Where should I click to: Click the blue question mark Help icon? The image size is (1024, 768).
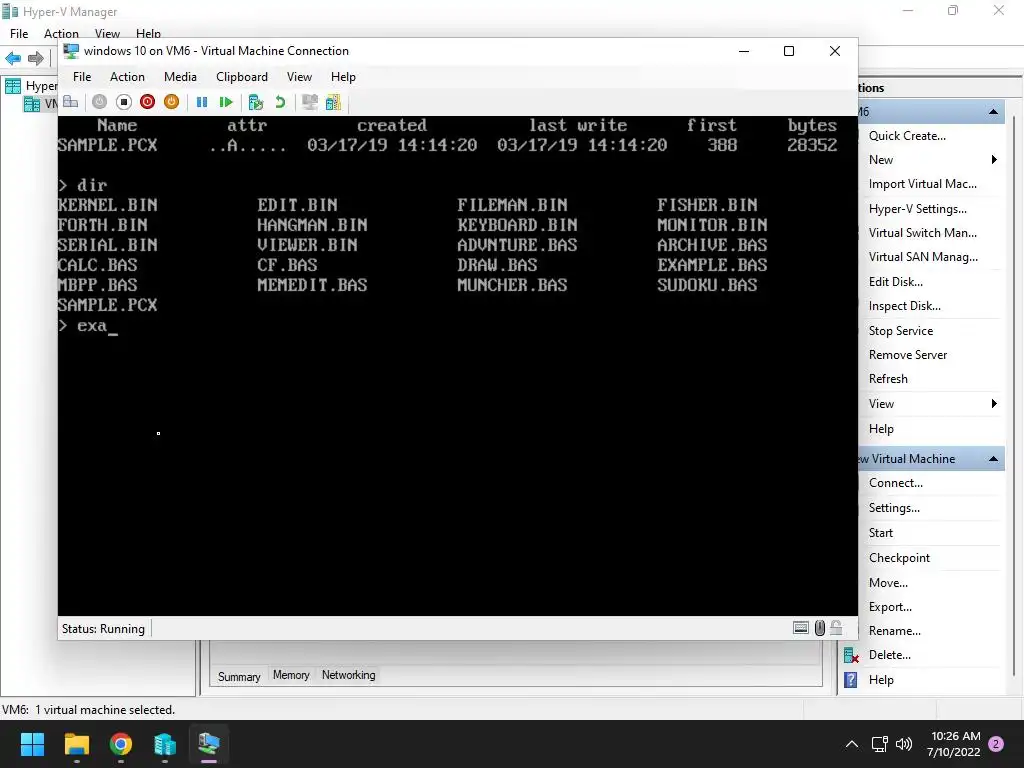850,680
